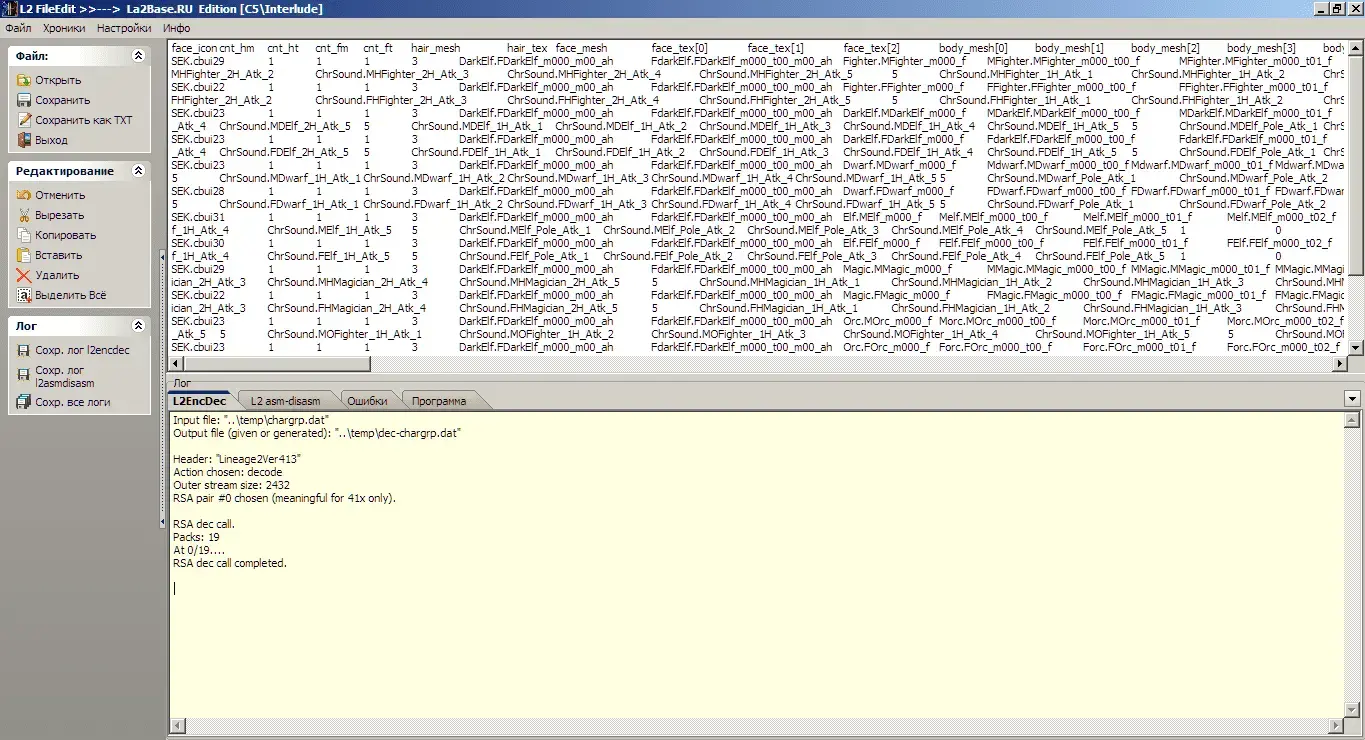Screen dimensions: 1365x740
Task: Click the Outer stream size: 2432 line
Action: (x=232, y=485)
